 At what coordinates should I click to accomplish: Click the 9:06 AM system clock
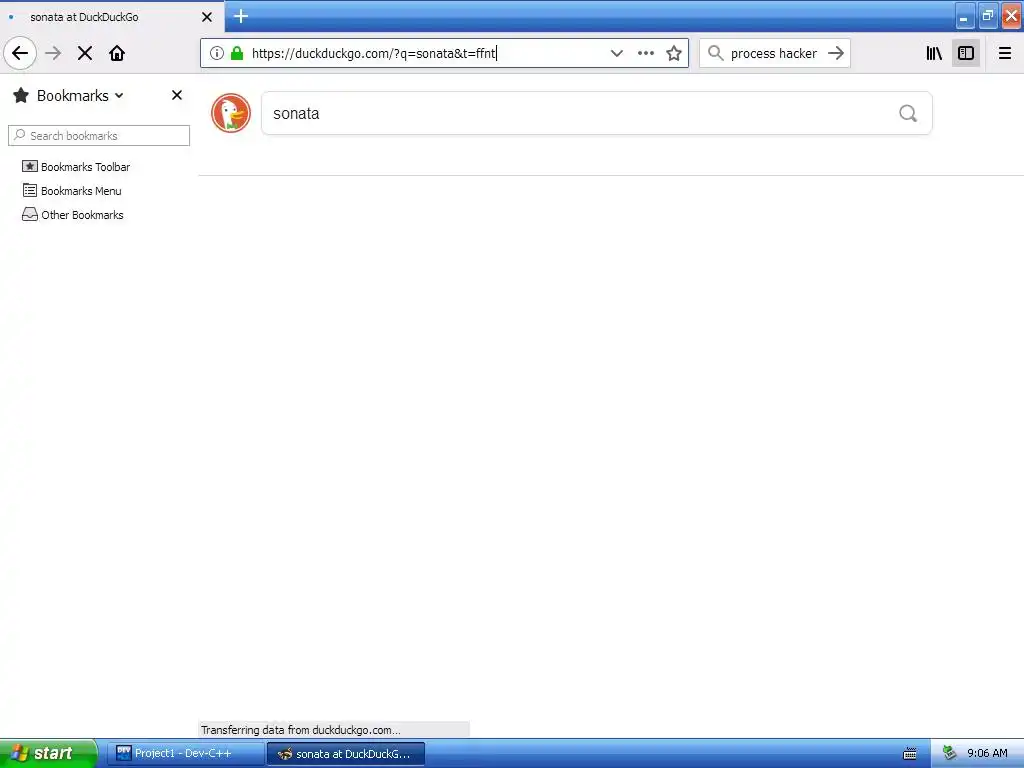point(987,754)
